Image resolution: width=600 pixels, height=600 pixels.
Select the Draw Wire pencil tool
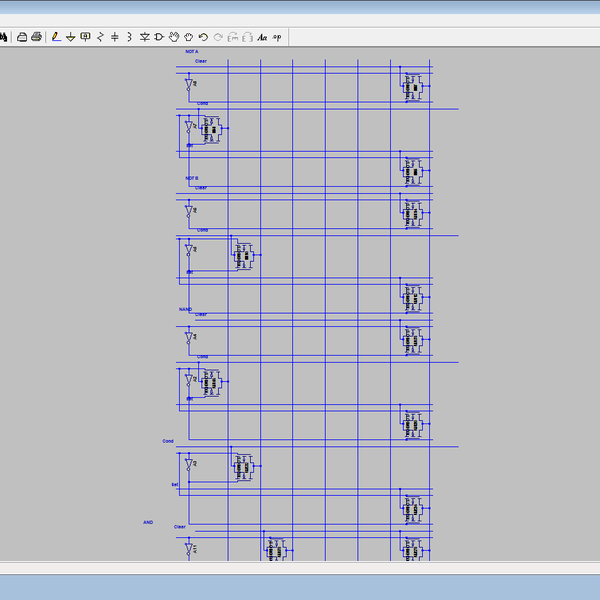[x=56, y=37]
